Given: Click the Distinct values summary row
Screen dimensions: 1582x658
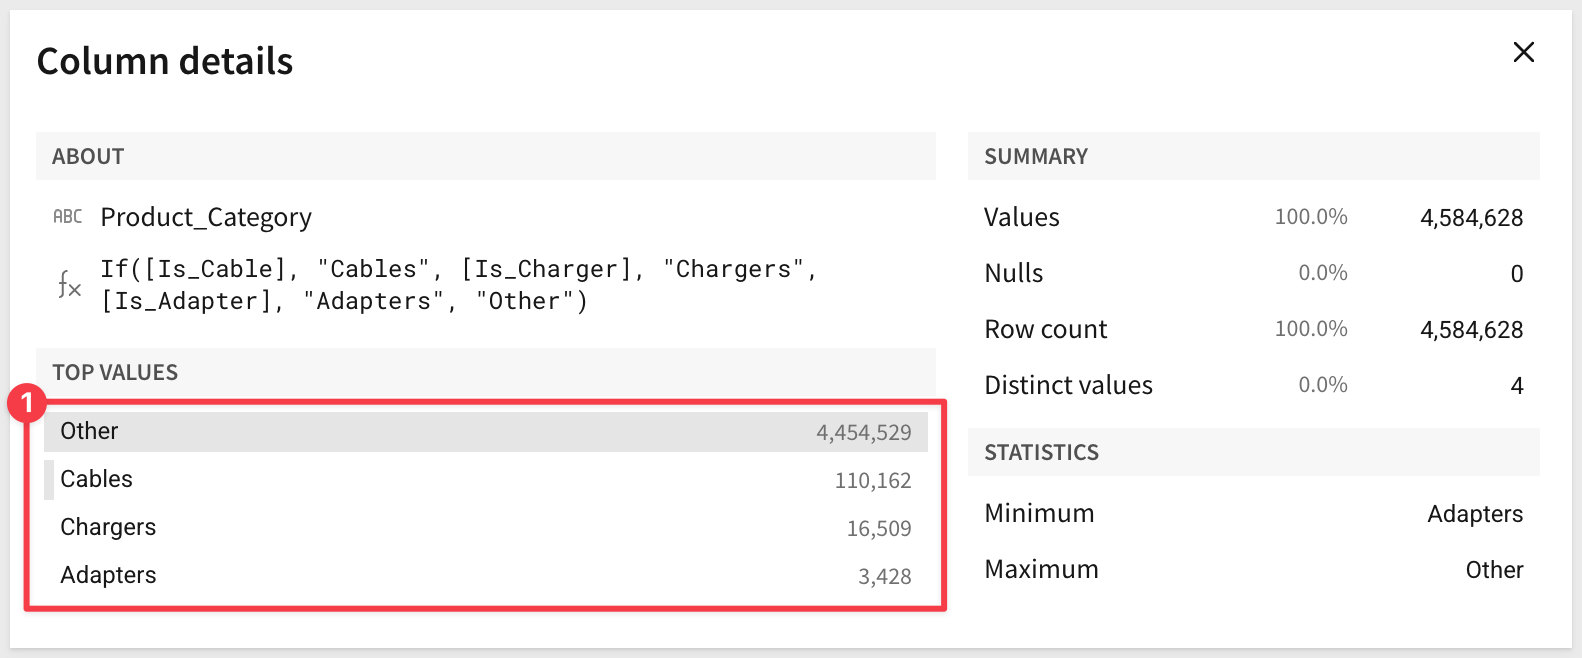Looking at the screenshot, I should coord(1253,386).
